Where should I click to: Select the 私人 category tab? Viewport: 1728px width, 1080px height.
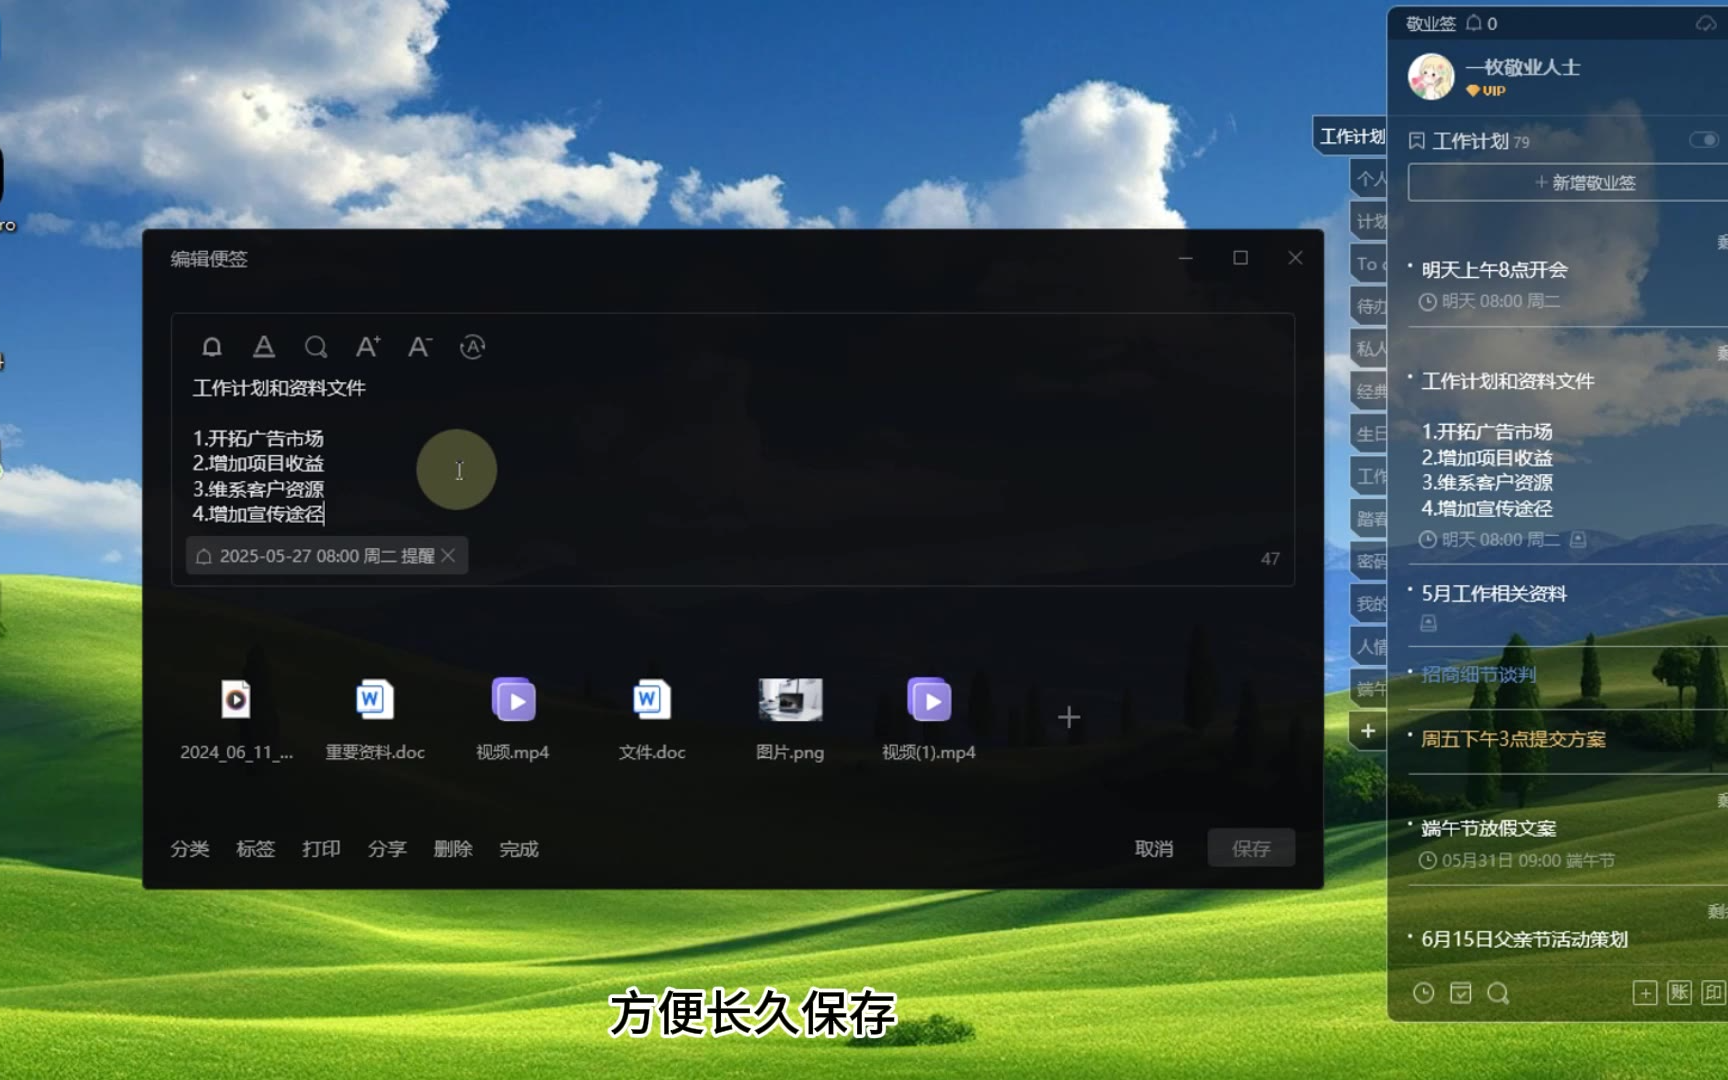tap(1370, 349)
